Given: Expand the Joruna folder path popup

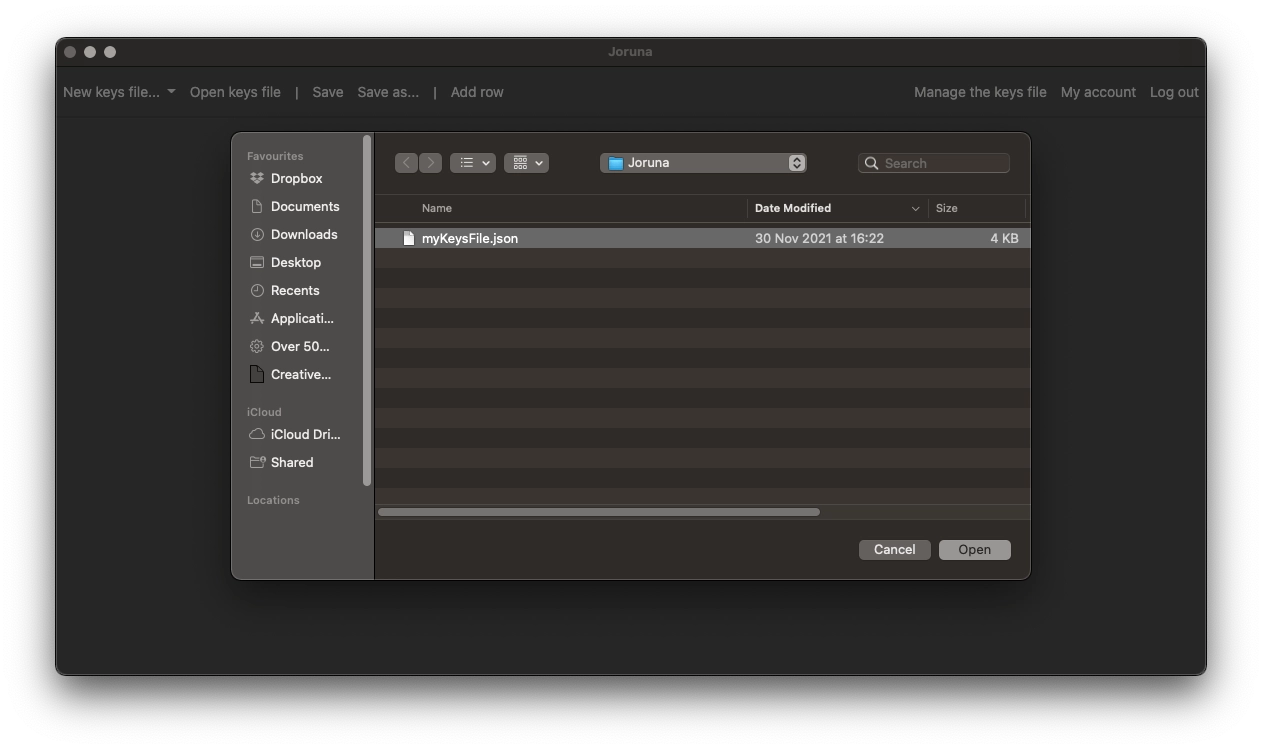Looking at the screenshot, I should [x=703, y=163].
